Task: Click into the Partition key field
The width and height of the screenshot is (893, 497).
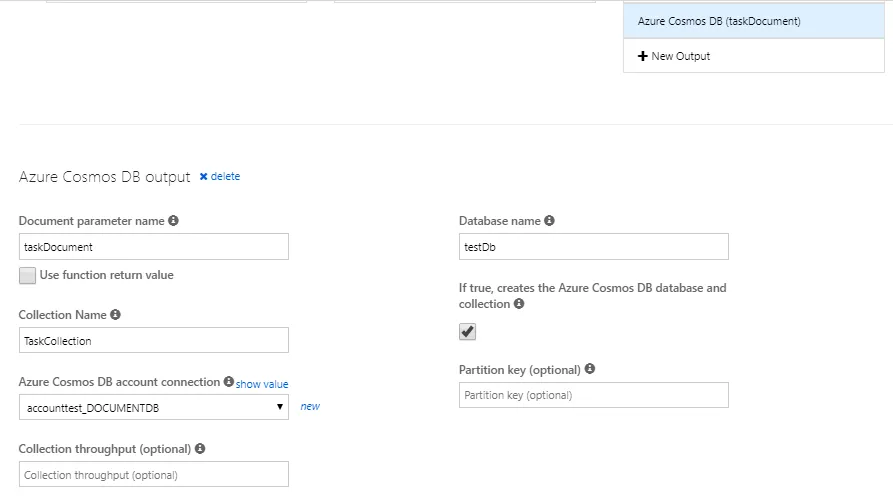Action: (593, 395)
